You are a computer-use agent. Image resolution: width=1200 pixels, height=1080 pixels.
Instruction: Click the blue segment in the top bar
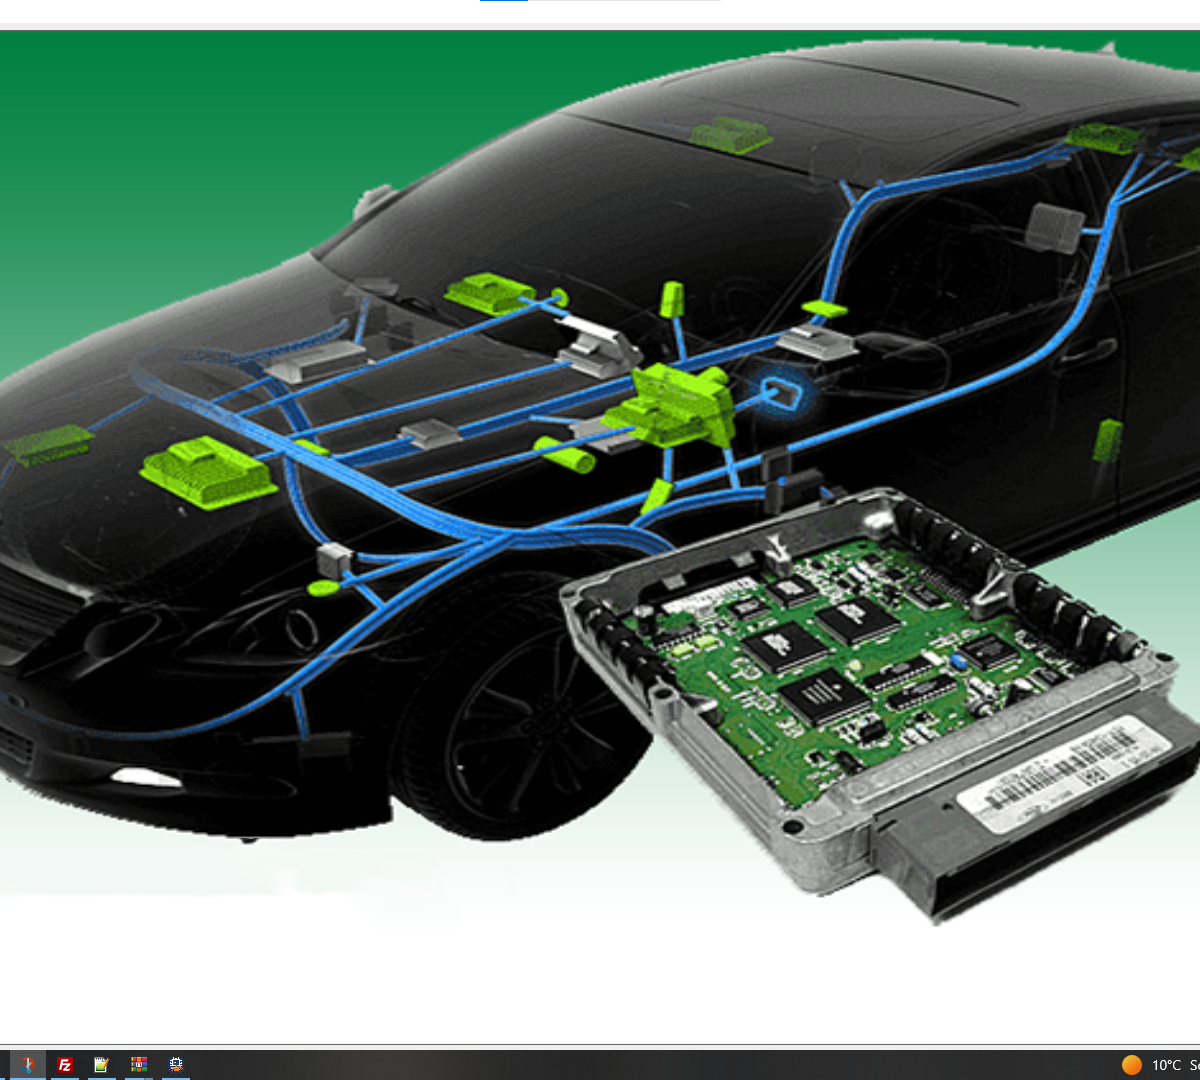click(504, 3)
